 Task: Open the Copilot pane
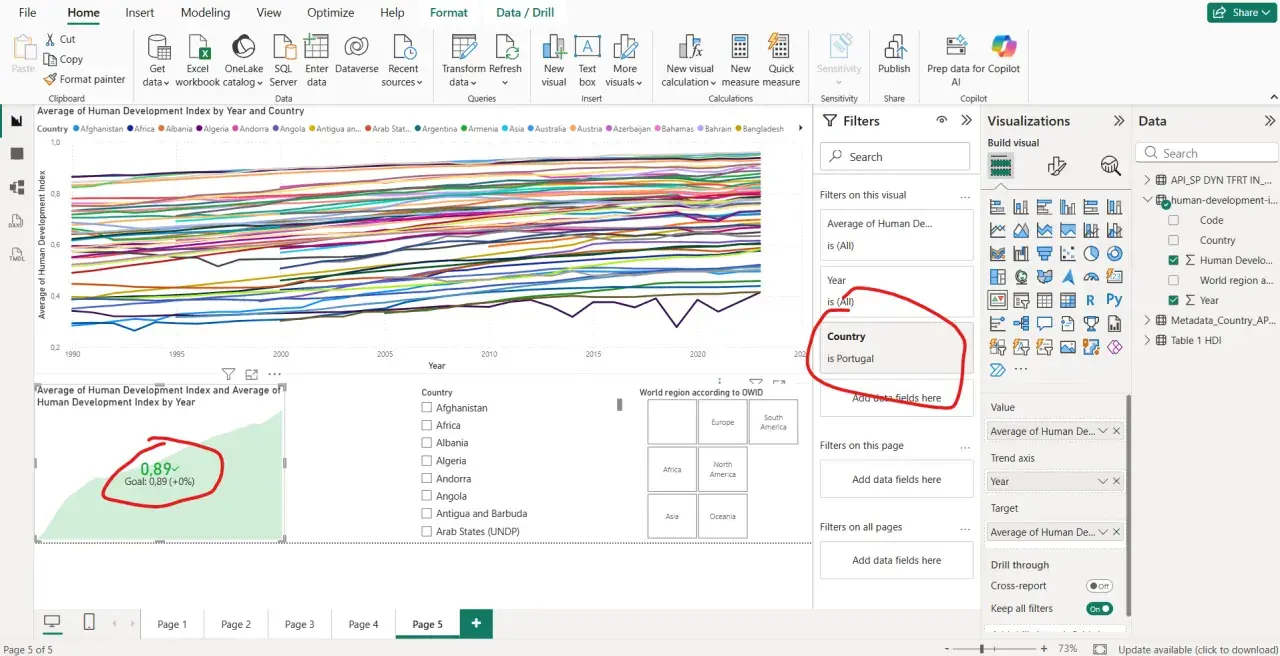[1003, 53]
